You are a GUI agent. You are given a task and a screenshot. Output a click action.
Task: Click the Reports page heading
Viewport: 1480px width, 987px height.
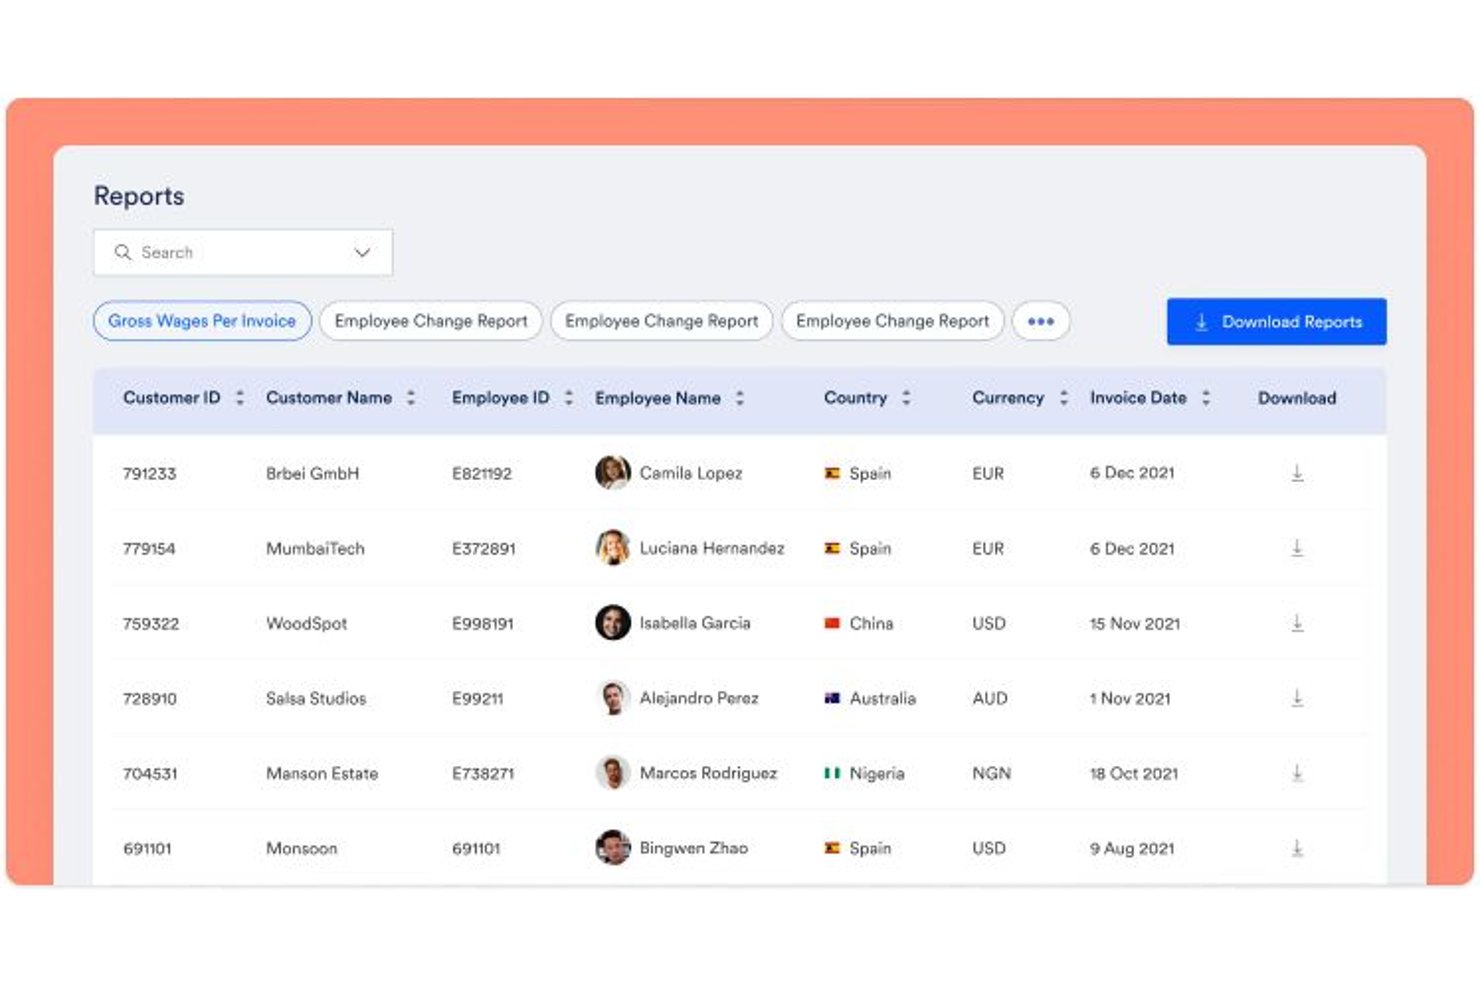click(x=139, y=196)
